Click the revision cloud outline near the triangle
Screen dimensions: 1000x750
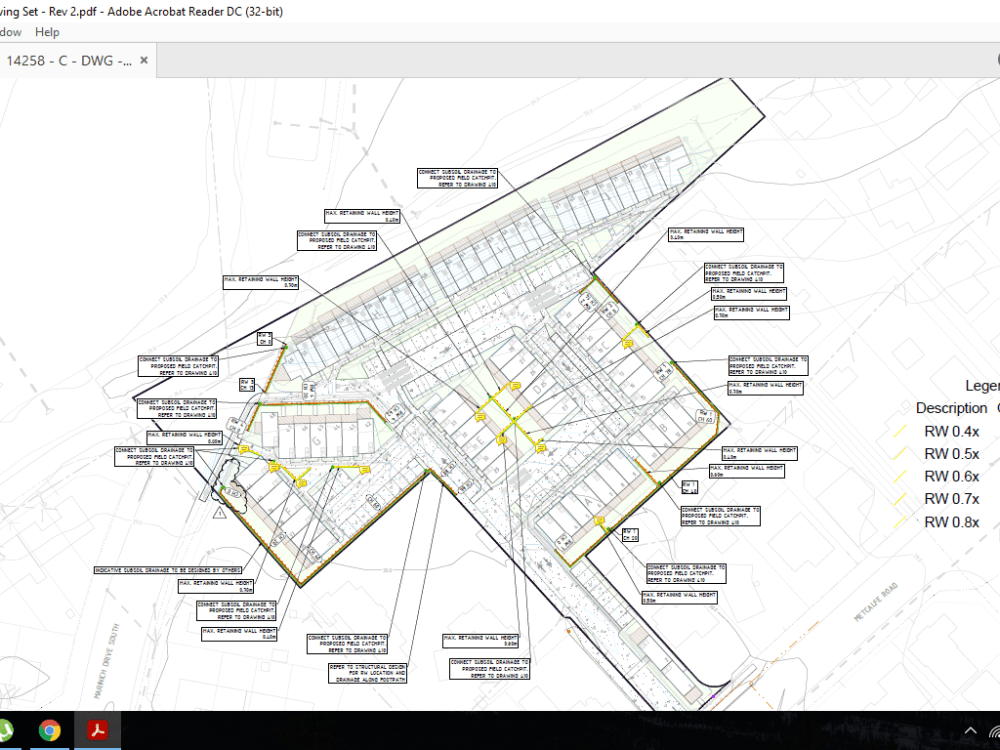[x=232, y=487]
